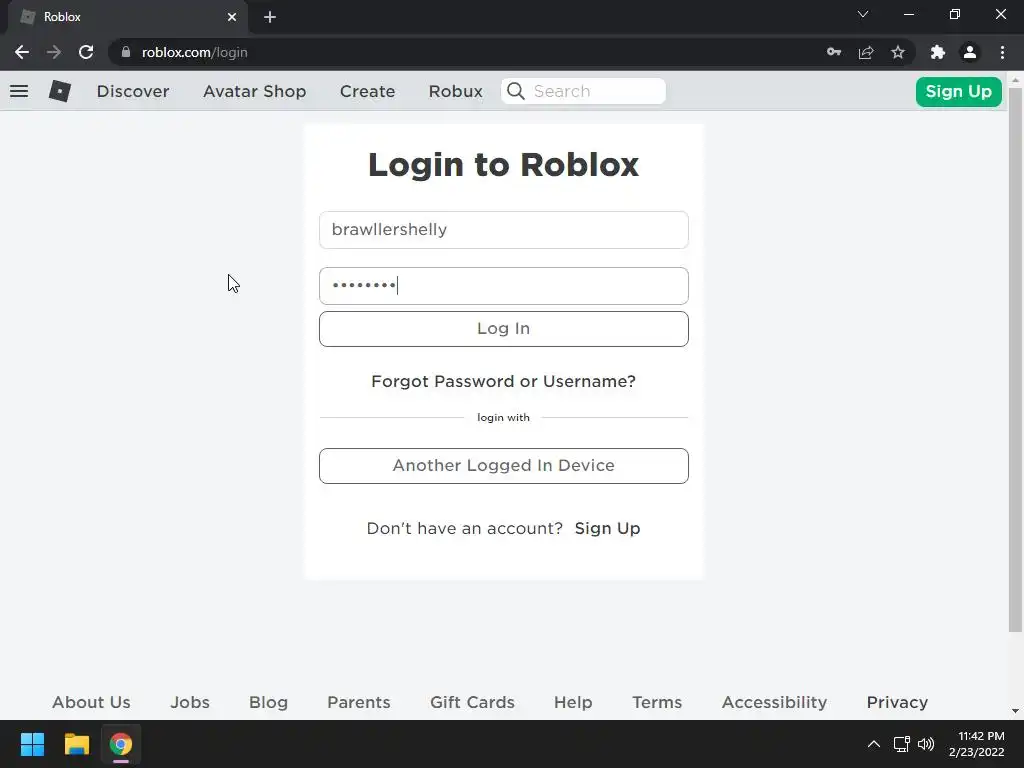Click the network tray icon
The height and width of the screenshot is (768, 1024).
(902, 744)
